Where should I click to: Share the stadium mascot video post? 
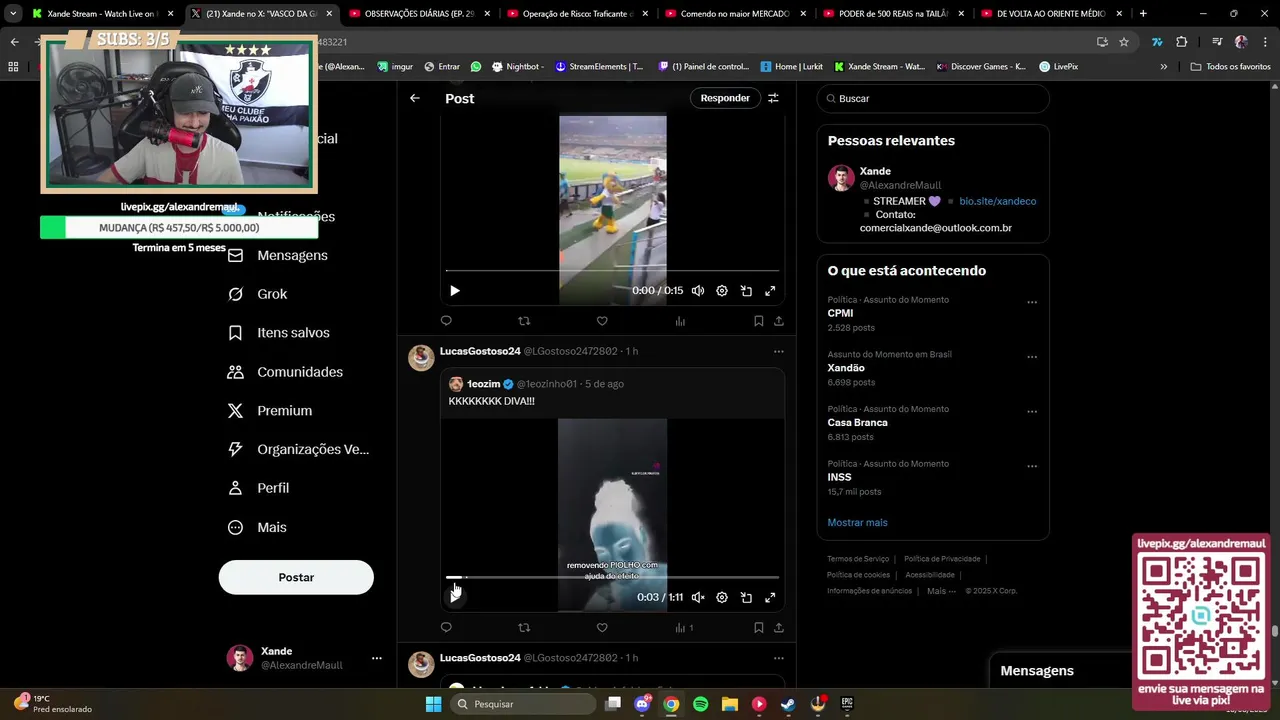point(779,321)
